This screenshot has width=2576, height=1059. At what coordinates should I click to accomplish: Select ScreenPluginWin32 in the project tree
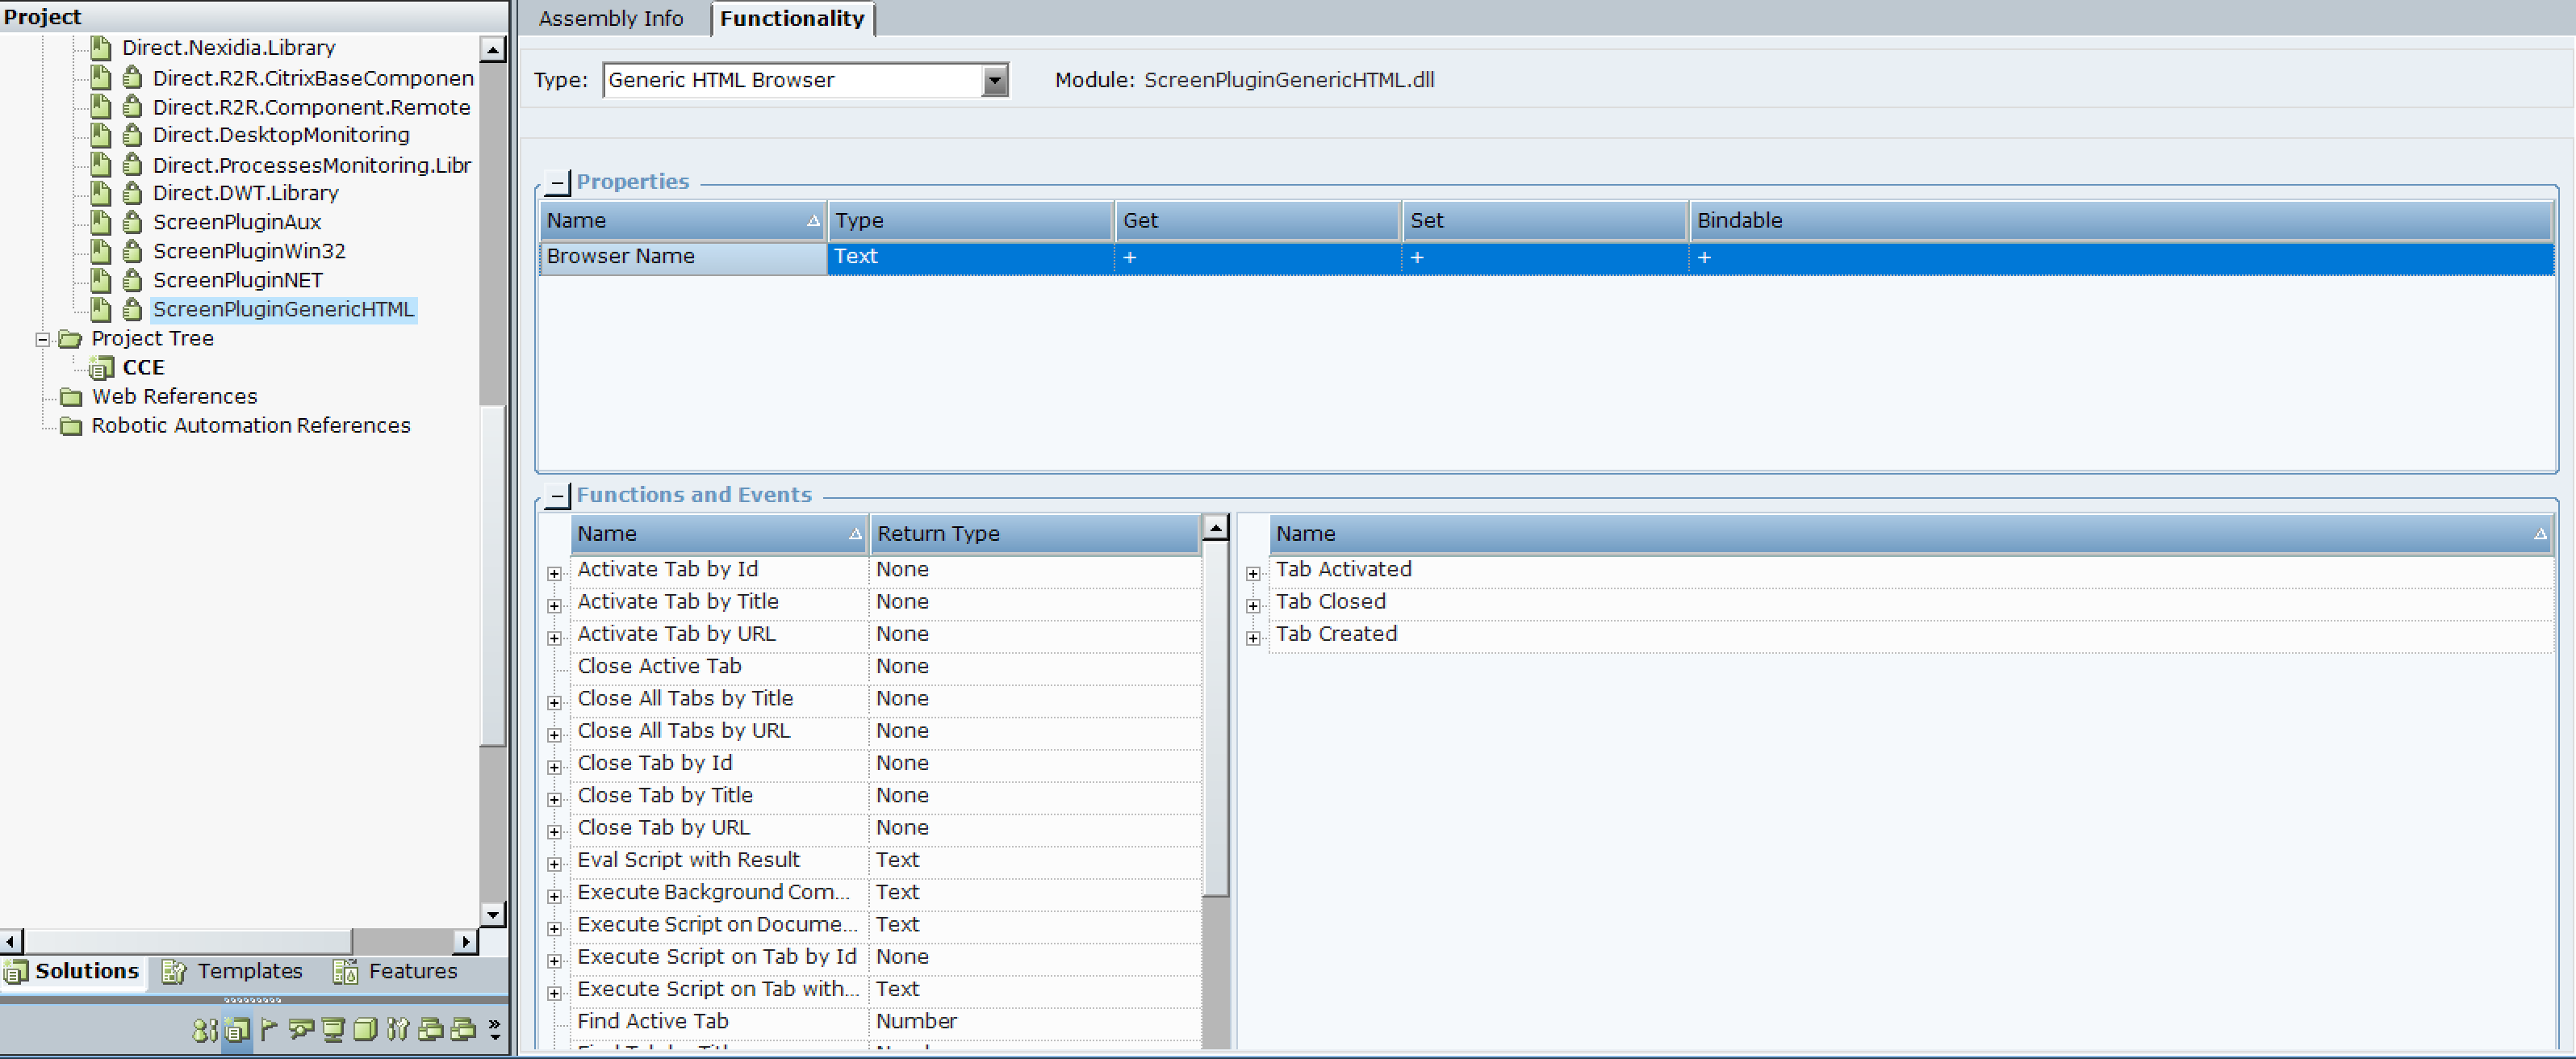(x=248, y=251)
